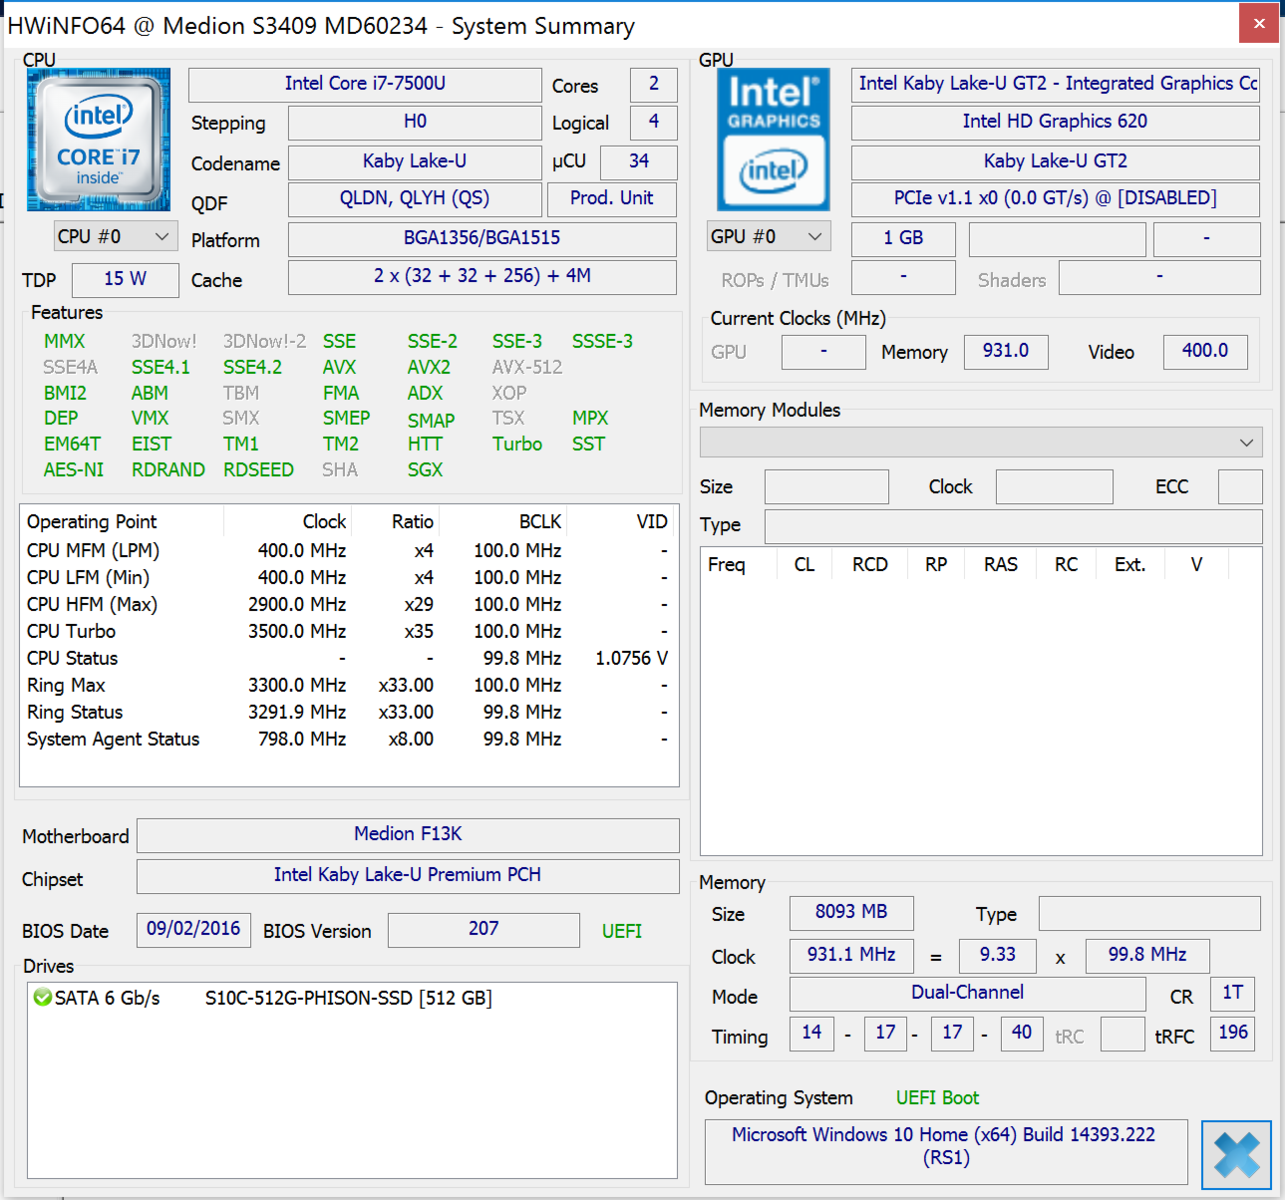1285x1200 pixels.
Task: Click the Platform field BGA1356/BGA1515
Action: (482, 238)
